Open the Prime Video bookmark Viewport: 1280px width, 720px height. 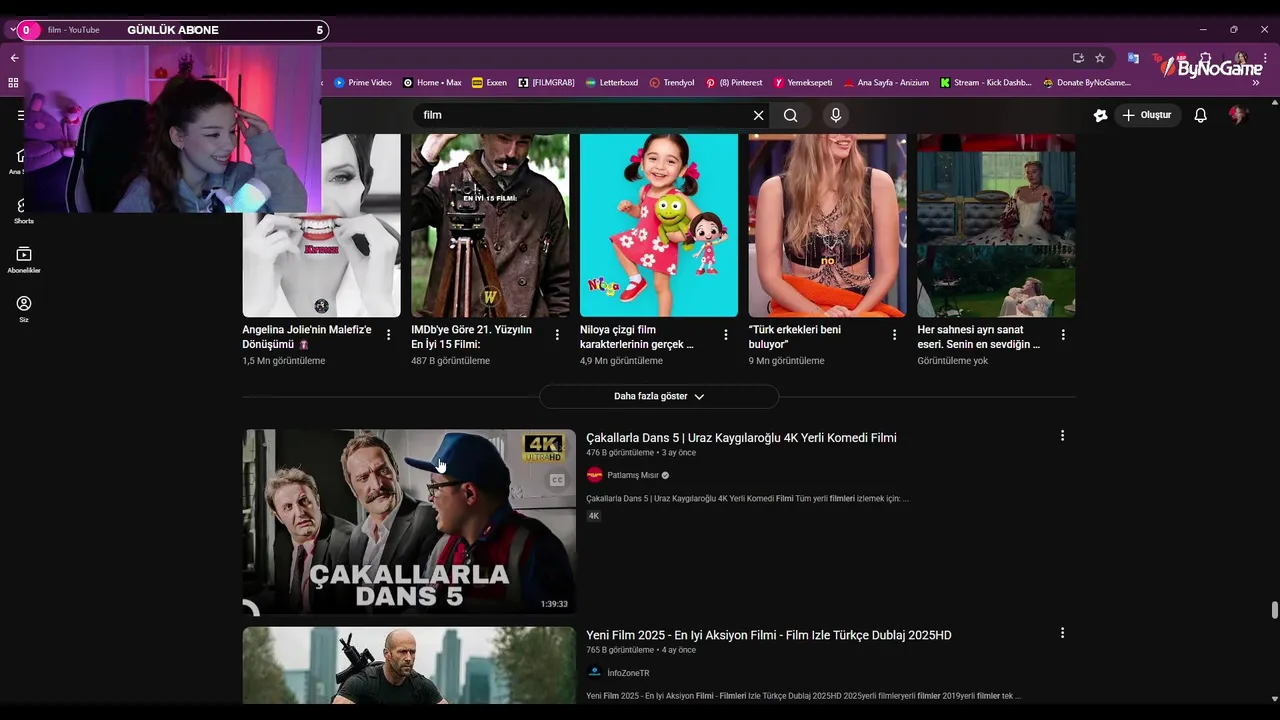[363, 83]
